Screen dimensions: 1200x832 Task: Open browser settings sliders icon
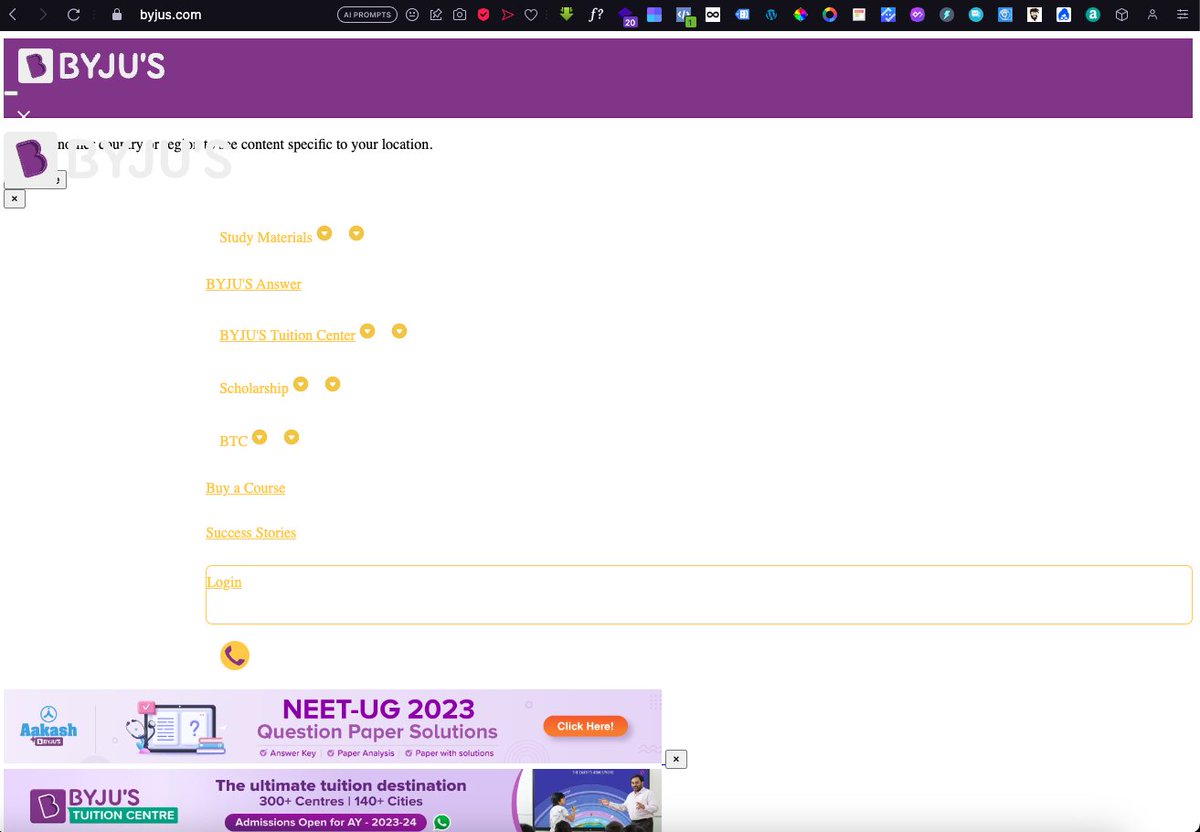(1183, 15)
